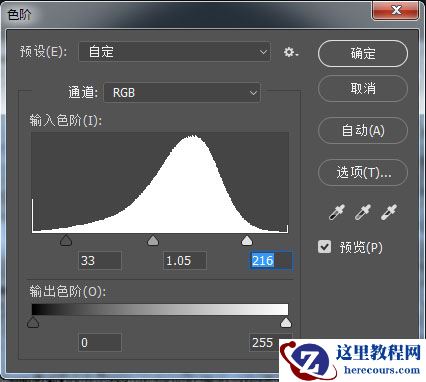The image size is (426, 382).
Task: Open the preset options gear menu
Action: 291,52
